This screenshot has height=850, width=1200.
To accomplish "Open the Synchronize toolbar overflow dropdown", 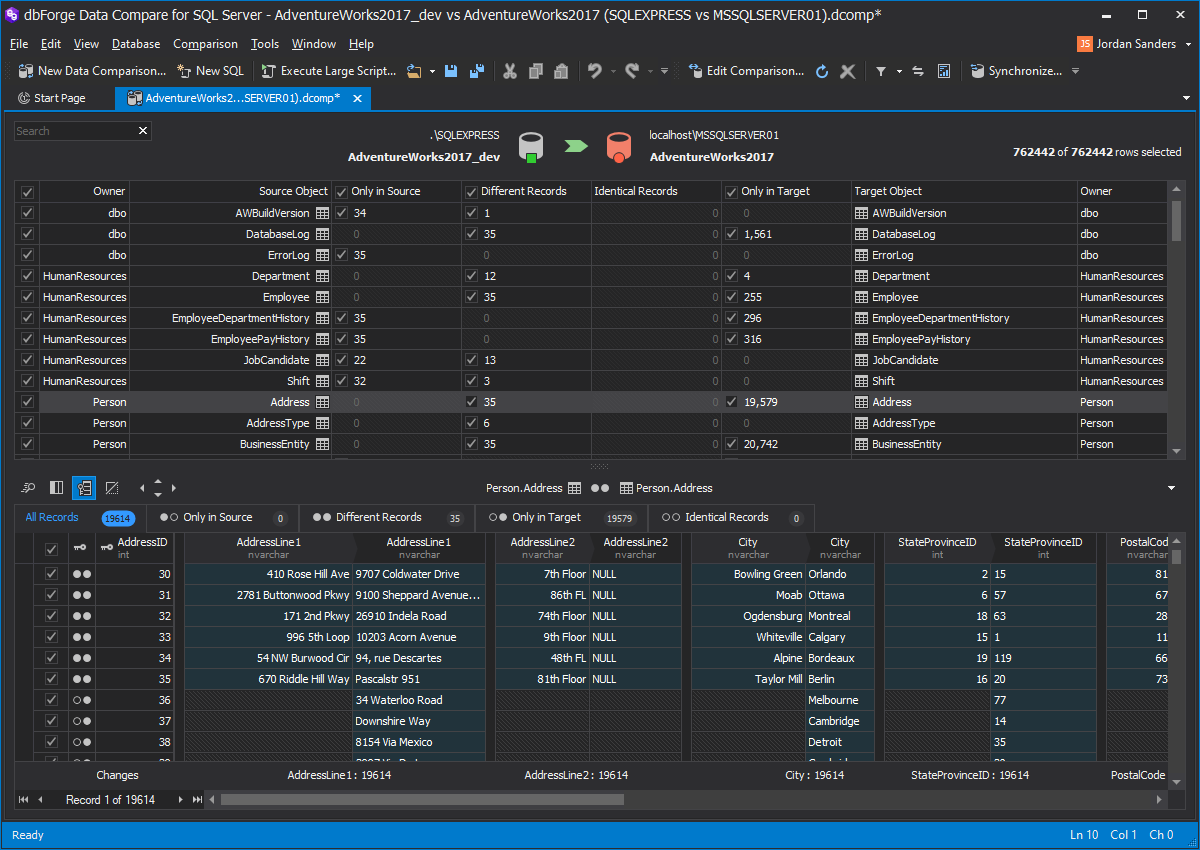I will click(1075, 71).
